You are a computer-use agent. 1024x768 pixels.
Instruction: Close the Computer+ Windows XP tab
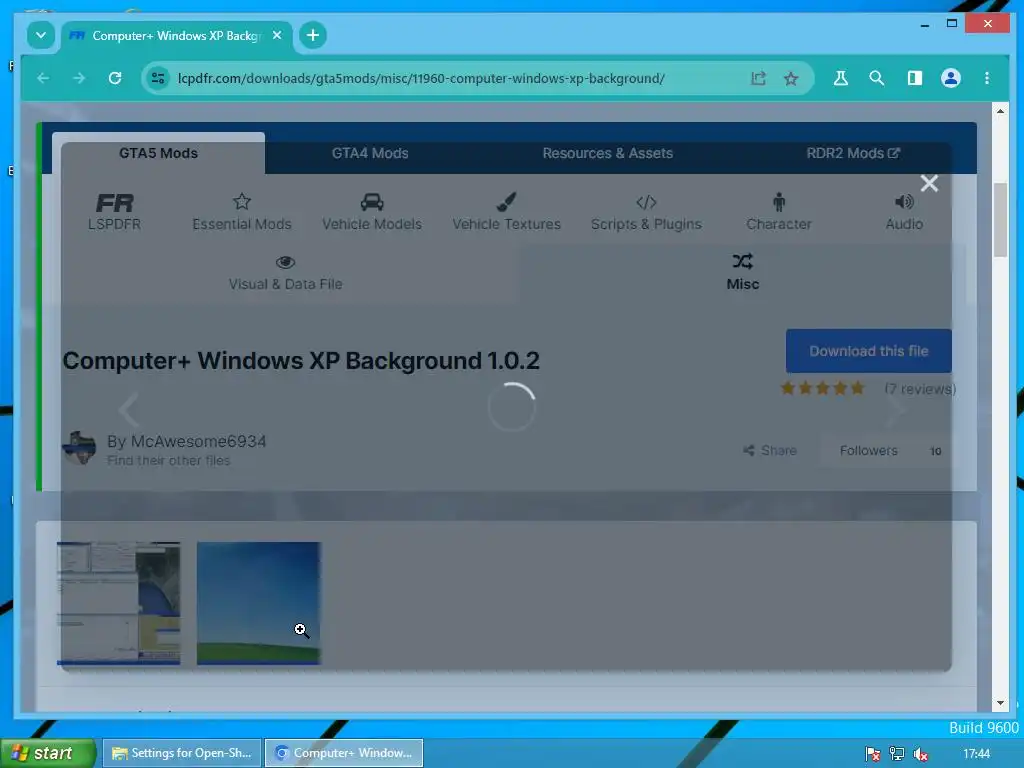(x=277, y=35)
